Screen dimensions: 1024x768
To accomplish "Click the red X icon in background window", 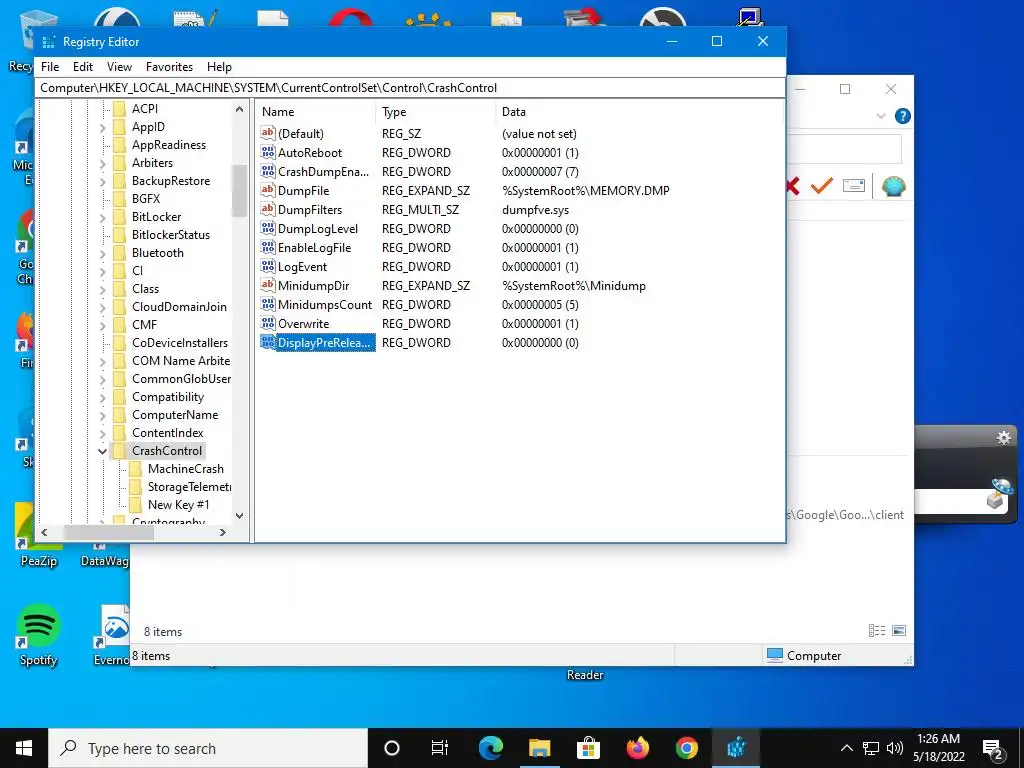I will pyautogui.click(x=793, y=186).
